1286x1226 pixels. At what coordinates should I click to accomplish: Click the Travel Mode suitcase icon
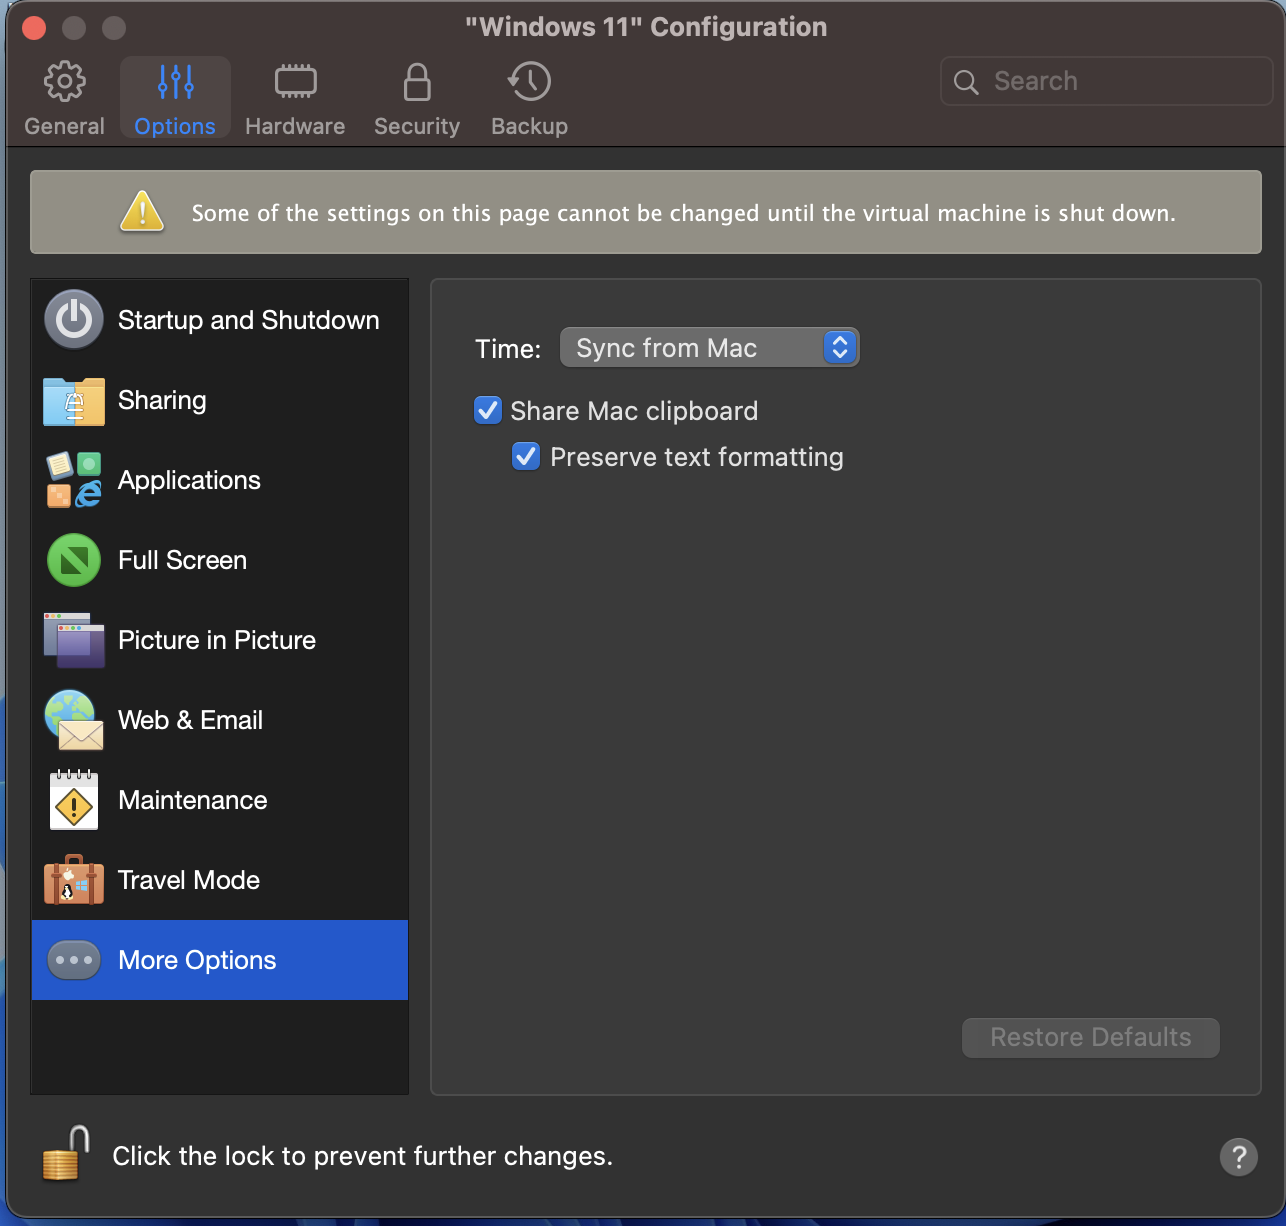coord(74,880)
